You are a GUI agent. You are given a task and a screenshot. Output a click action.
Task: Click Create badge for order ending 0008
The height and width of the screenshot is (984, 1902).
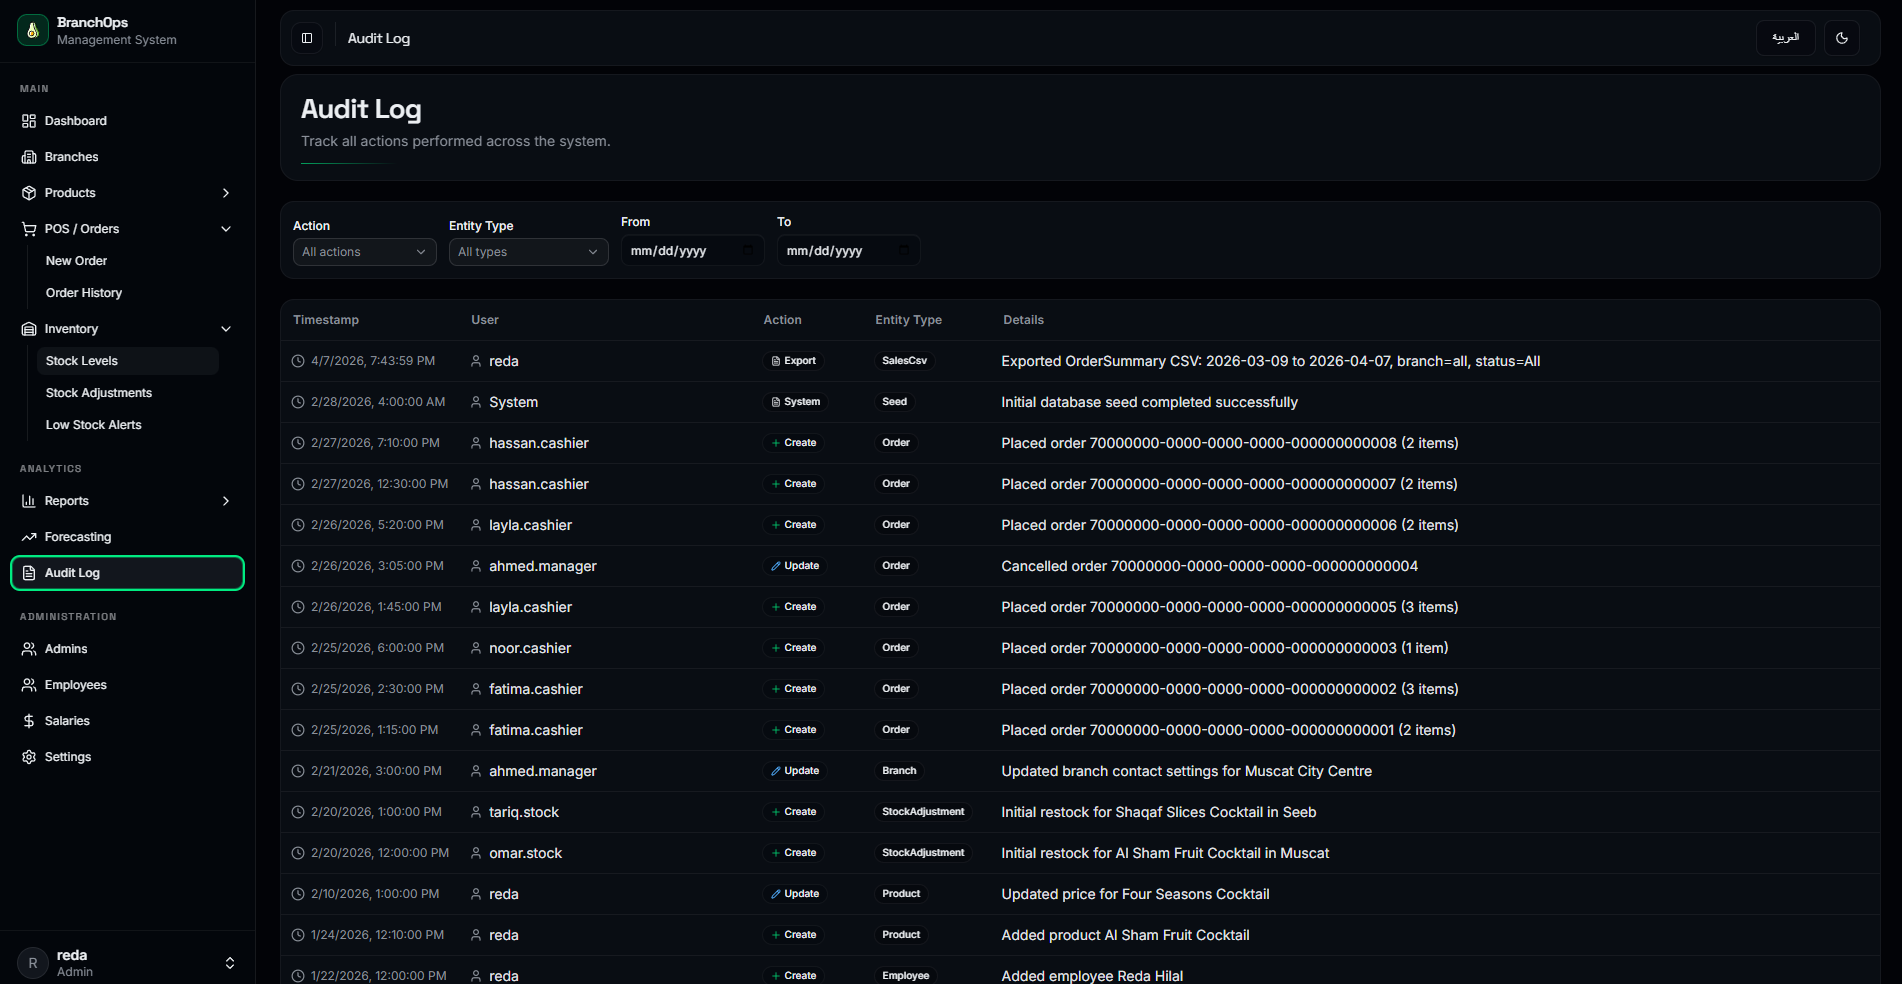(794, 443)
